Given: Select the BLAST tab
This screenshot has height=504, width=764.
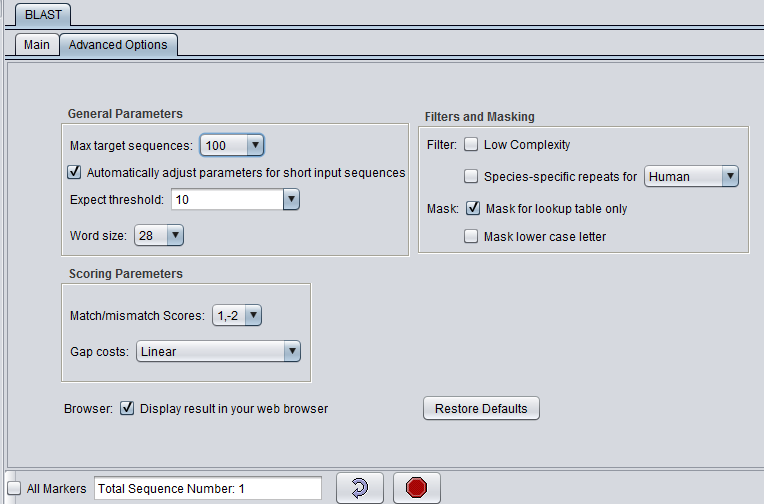Looking at the screenshot, I should [x=40, y=16].
